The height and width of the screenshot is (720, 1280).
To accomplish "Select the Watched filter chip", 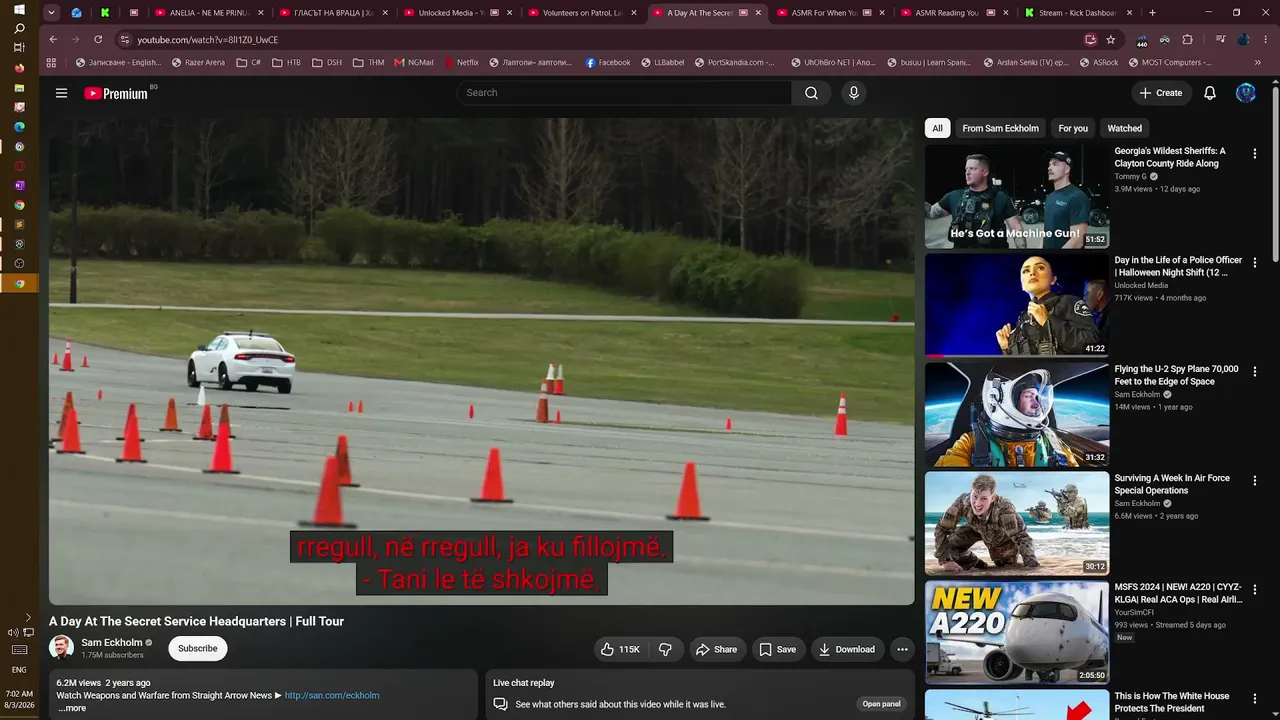I will [x=1124, y=128].
